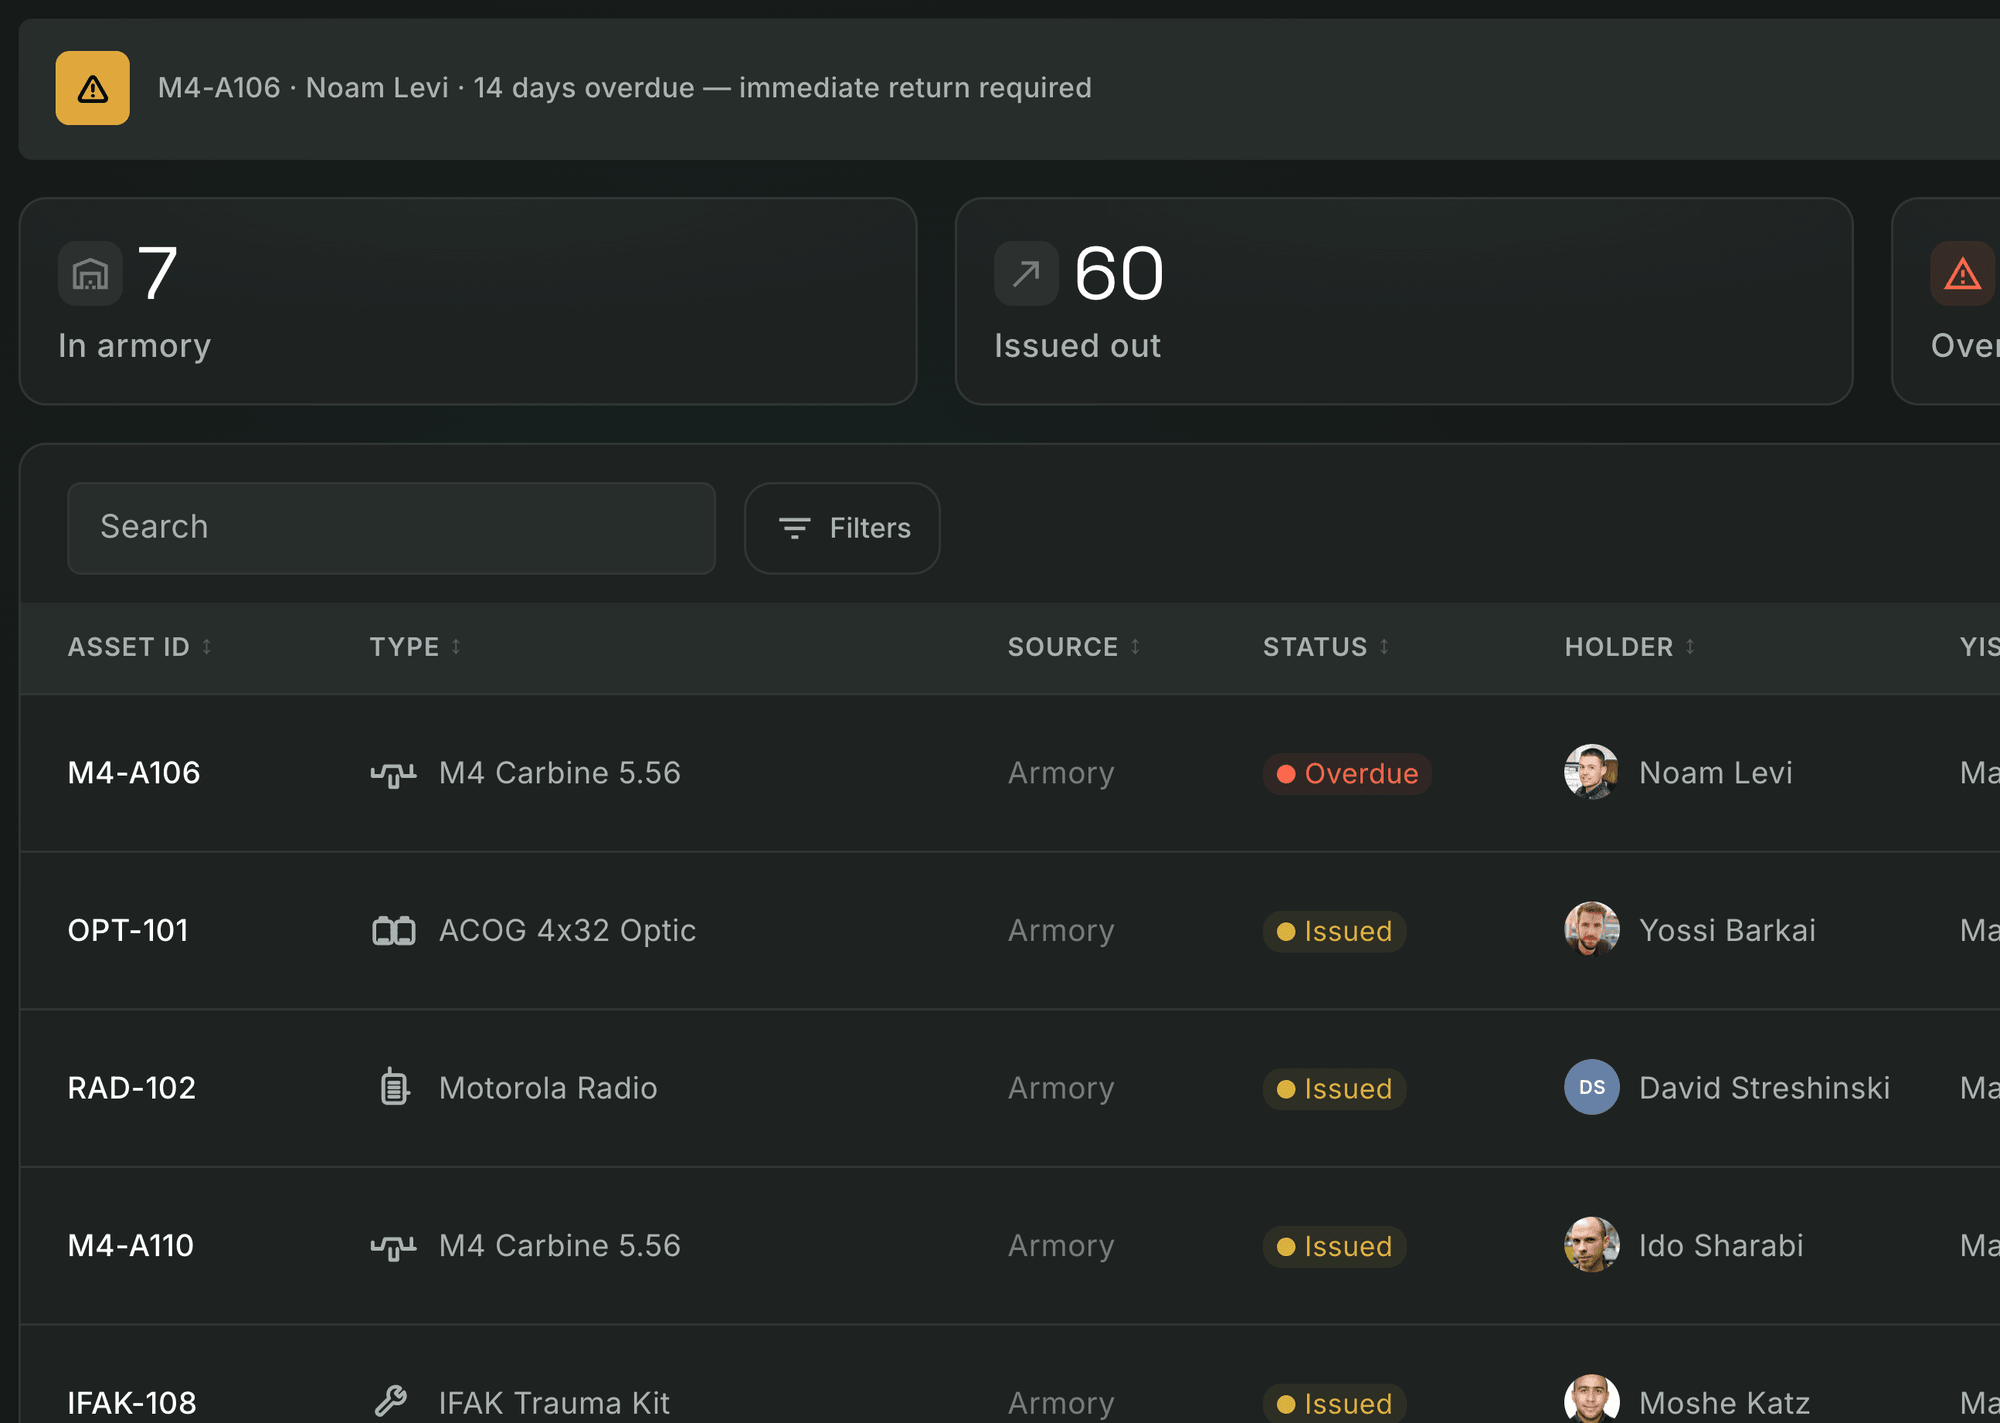Click Issued badge in M4-A110 row
2000x1423 pixels.
(1334, 1247)
